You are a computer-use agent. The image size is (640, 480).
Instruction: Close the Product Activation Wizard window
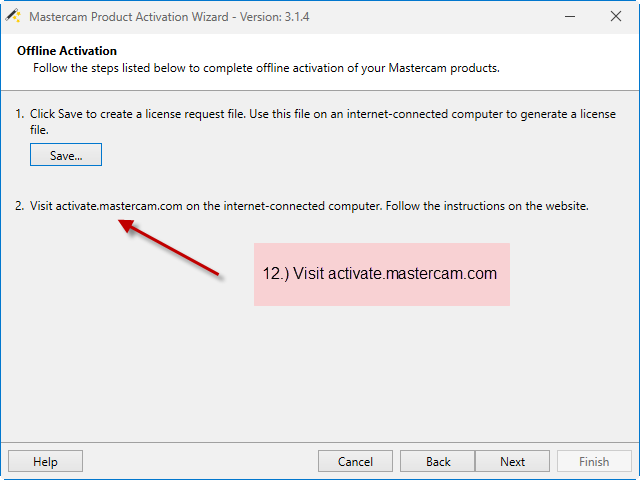click(x=616, y=16)
